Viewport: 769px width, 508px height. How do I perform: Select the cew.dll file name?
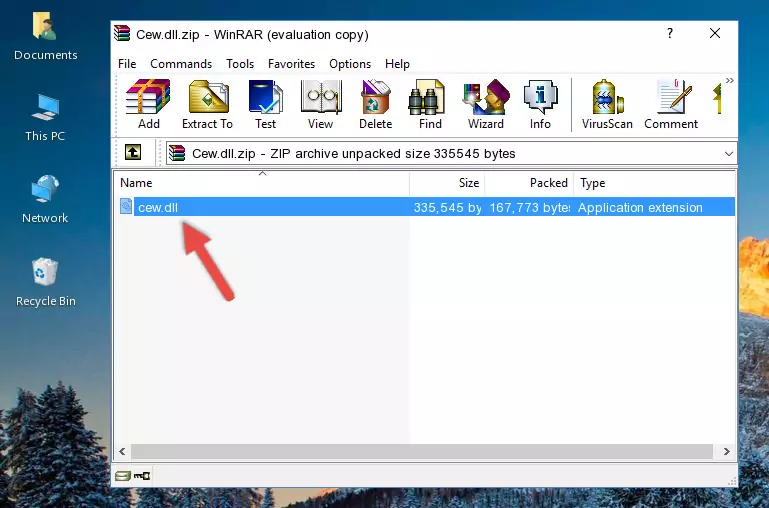(158, 207)
